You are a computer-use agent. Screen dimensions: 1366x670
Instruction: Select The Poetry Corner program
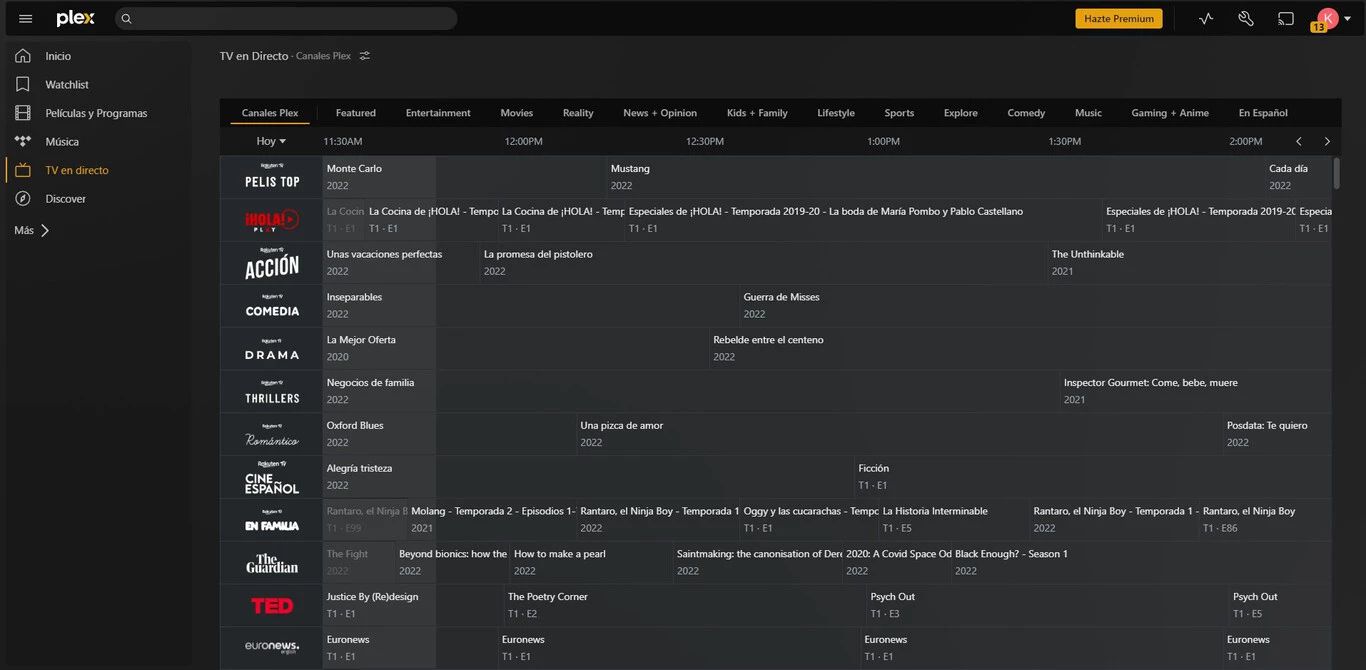[686, 606]
